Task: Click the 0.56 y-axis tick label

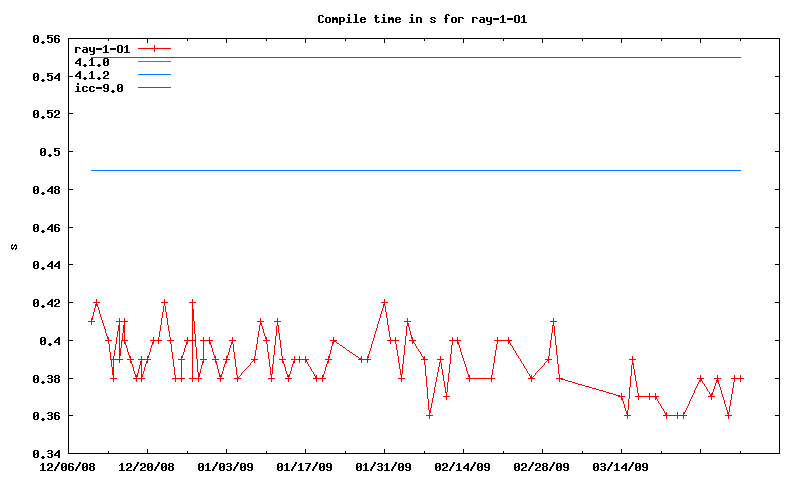Action: pos(46,39)
